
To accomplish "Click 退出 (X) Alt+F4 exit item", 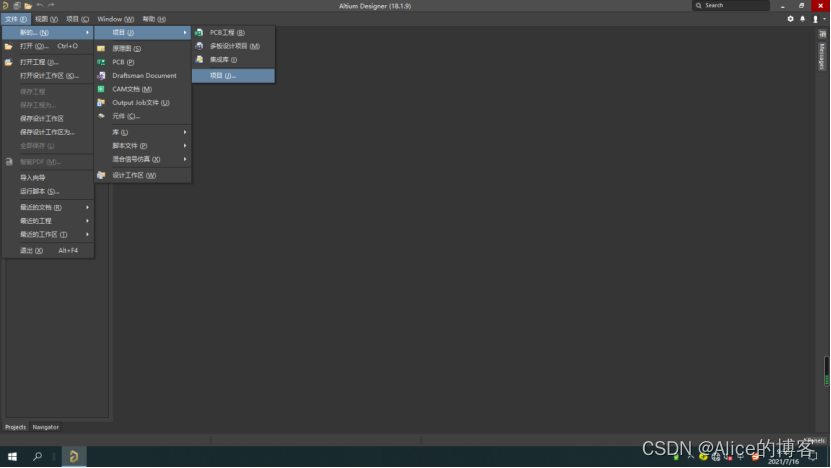I will (48, 251).
